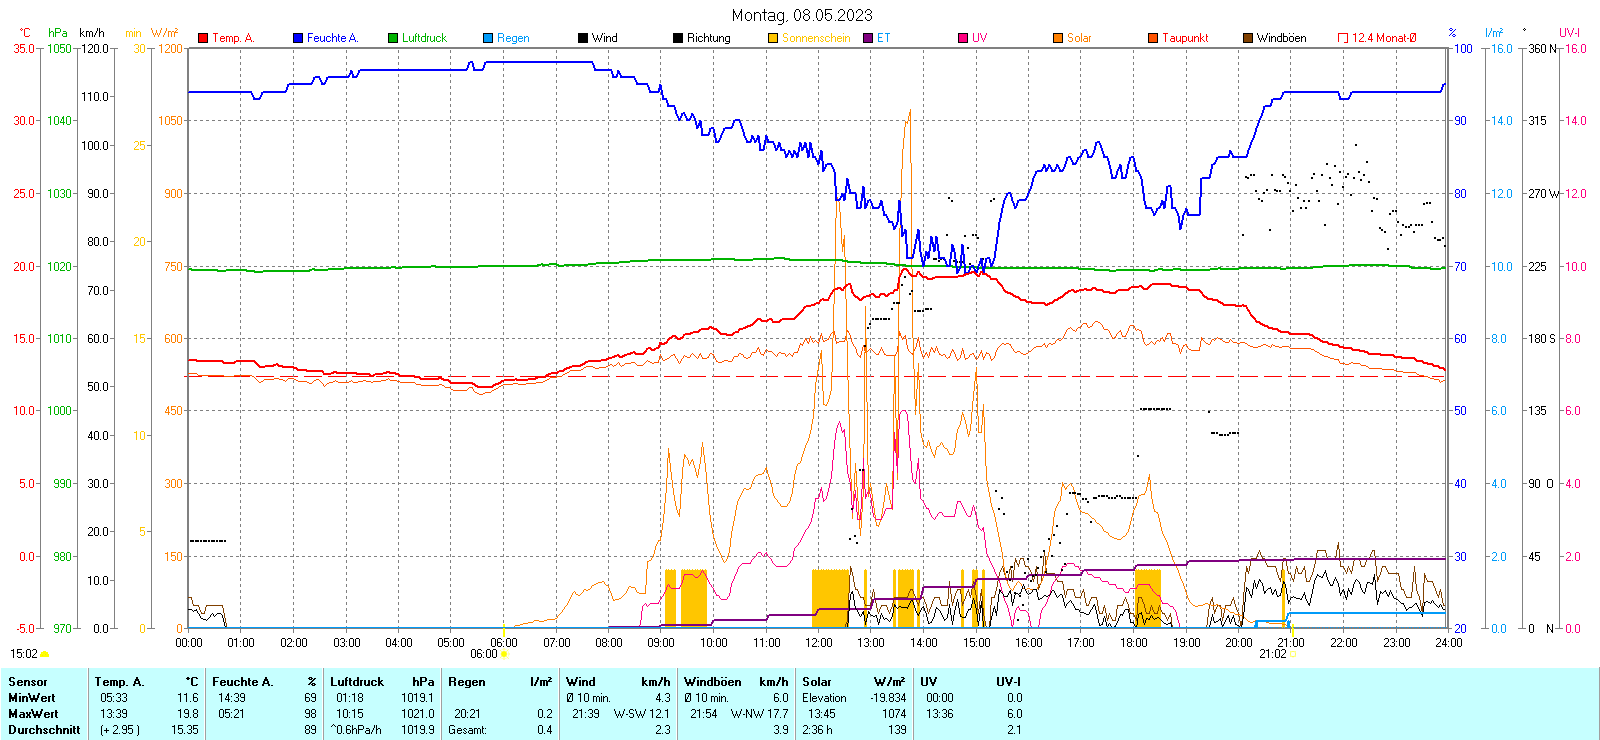Click the green Luftdruck legend square

coord(393,38)
